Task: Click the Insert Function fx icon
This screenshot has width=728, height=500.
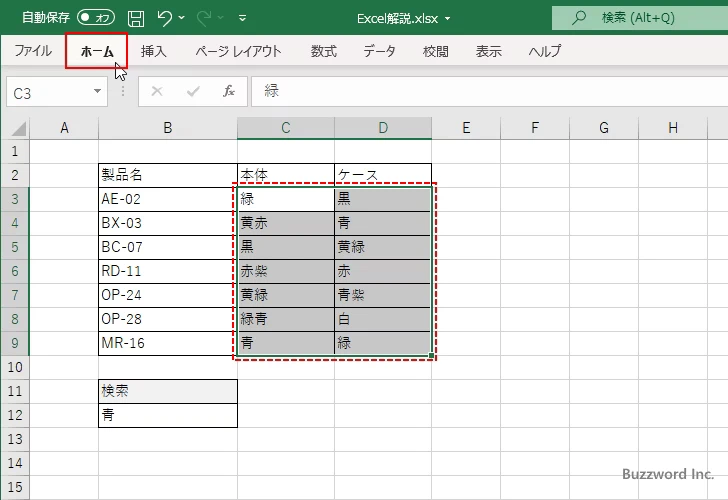Action: point(228,91)
